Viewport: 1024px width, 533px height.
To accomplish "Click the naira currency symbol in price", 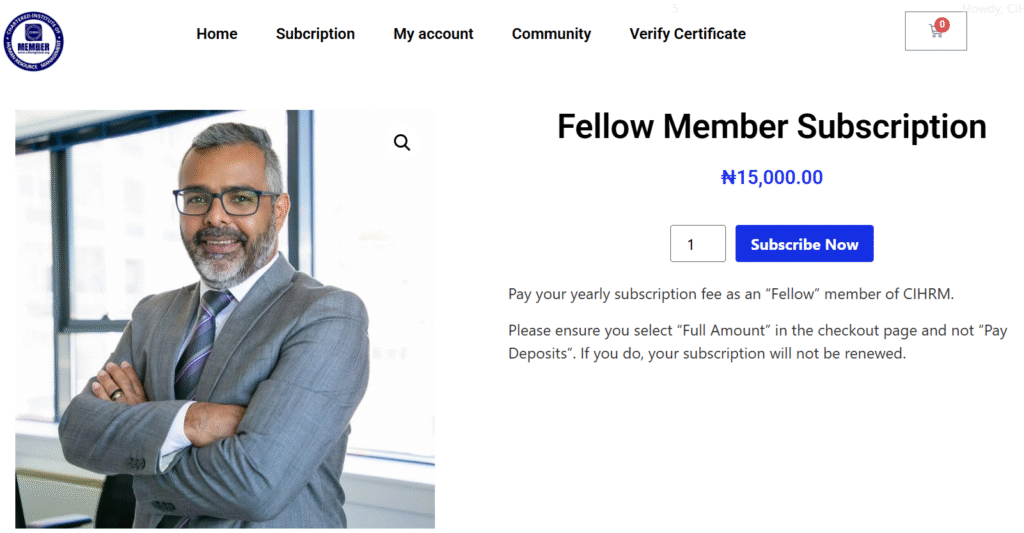I will pos(728,178).
